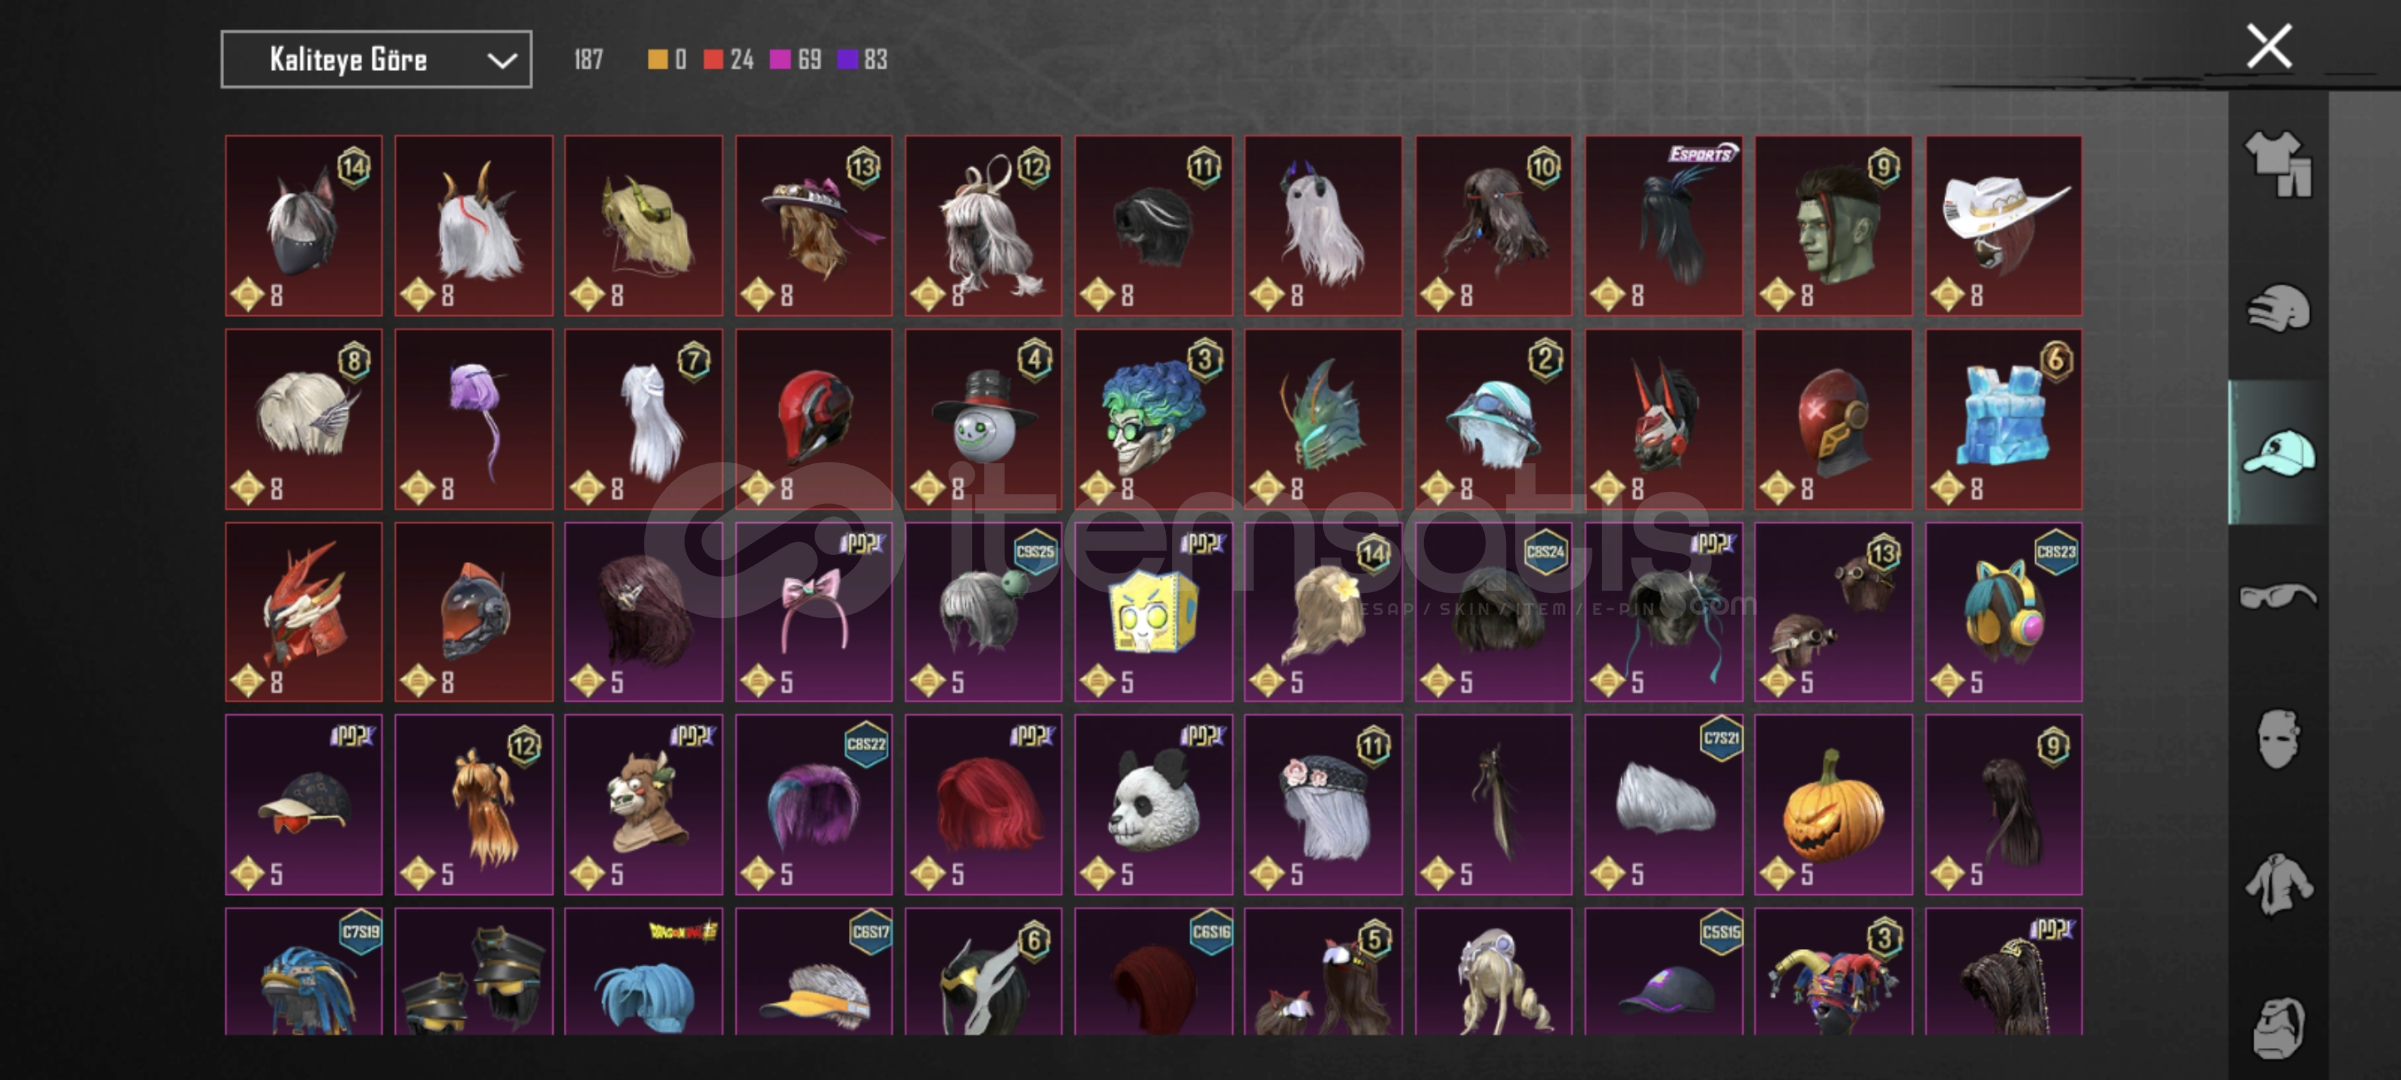Select the Esports black hair item
Viewport: 2401px width, 1080px height.
[x=1664, y=226]
